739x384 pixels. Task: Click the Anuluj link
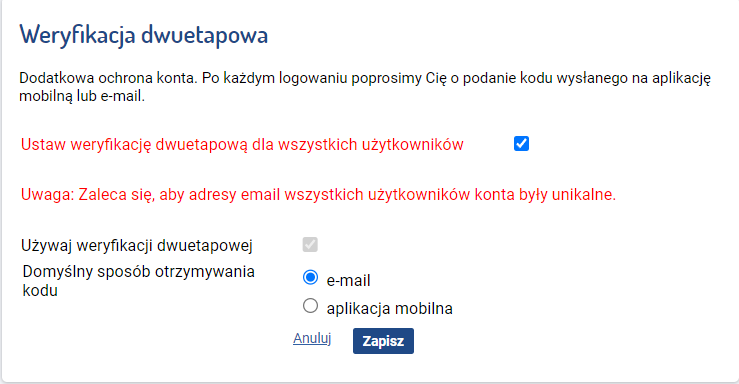(312, 338)
